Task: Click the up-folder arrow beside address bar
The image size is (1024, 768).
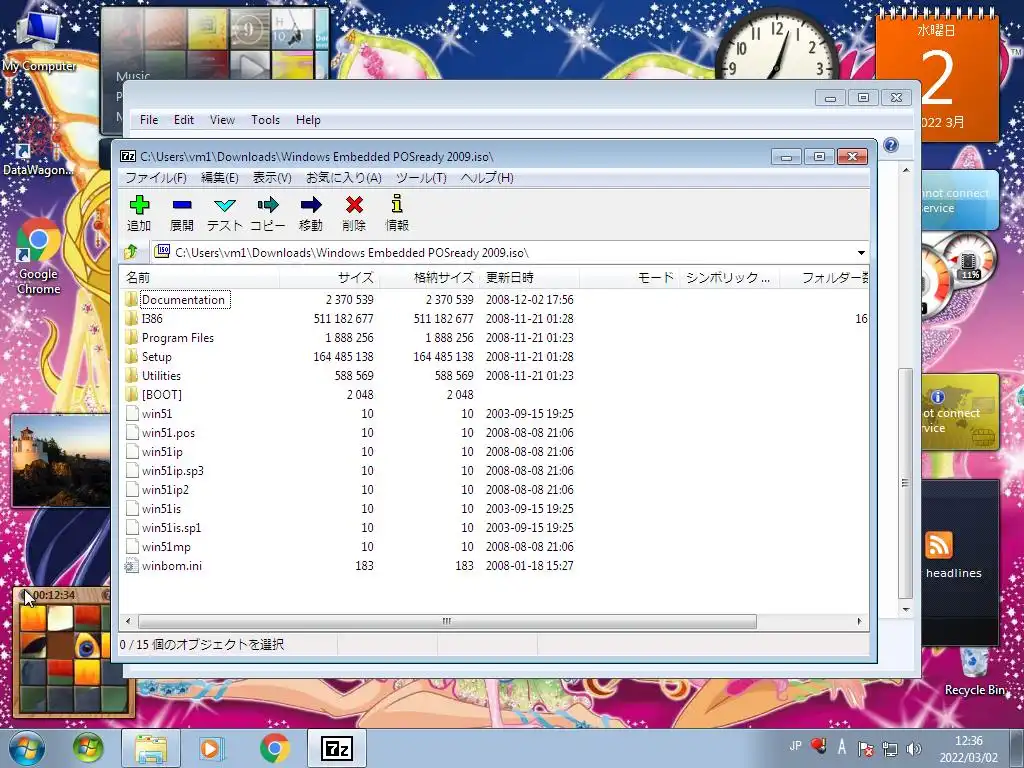Action: (131, 252)
